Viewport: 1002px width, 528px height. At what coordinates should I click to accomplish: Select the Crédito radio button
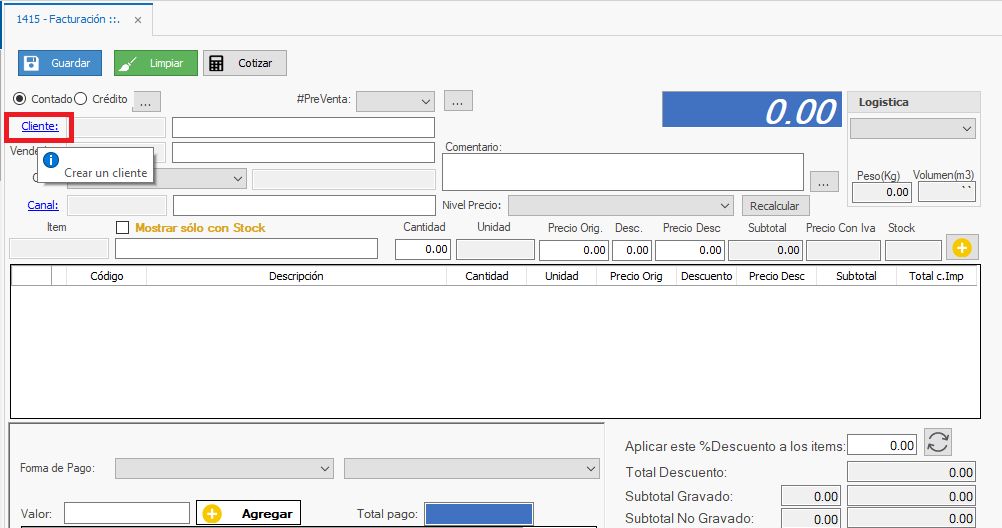click(81, 98)
